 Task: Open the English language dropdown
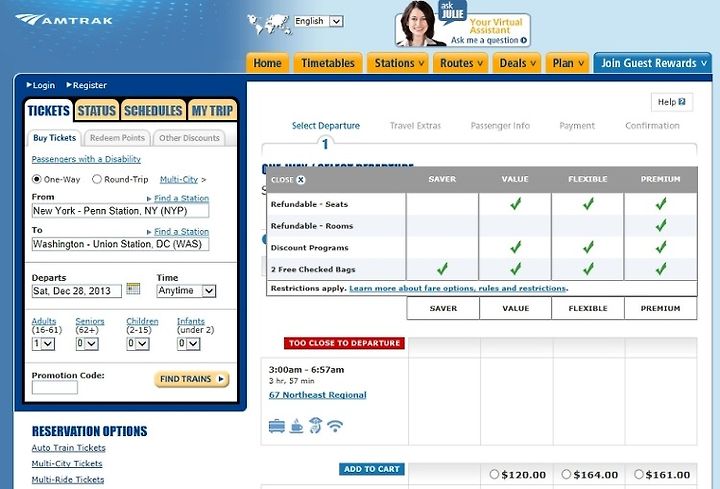318,21
